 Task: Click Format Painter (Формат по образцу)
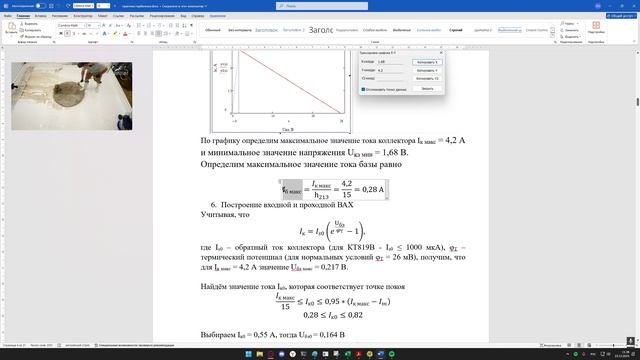coord(36,37)
